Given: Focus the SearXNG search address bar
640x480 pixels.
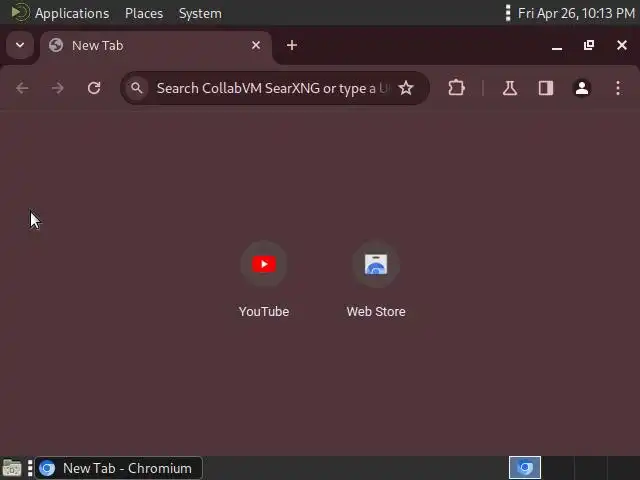Looking at the screenshot, I should click(x=275, y=88).
